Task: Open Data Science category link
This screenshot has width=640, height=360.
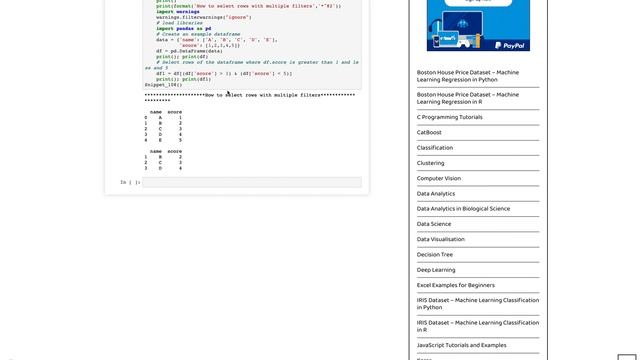Action: click(434, 224)
